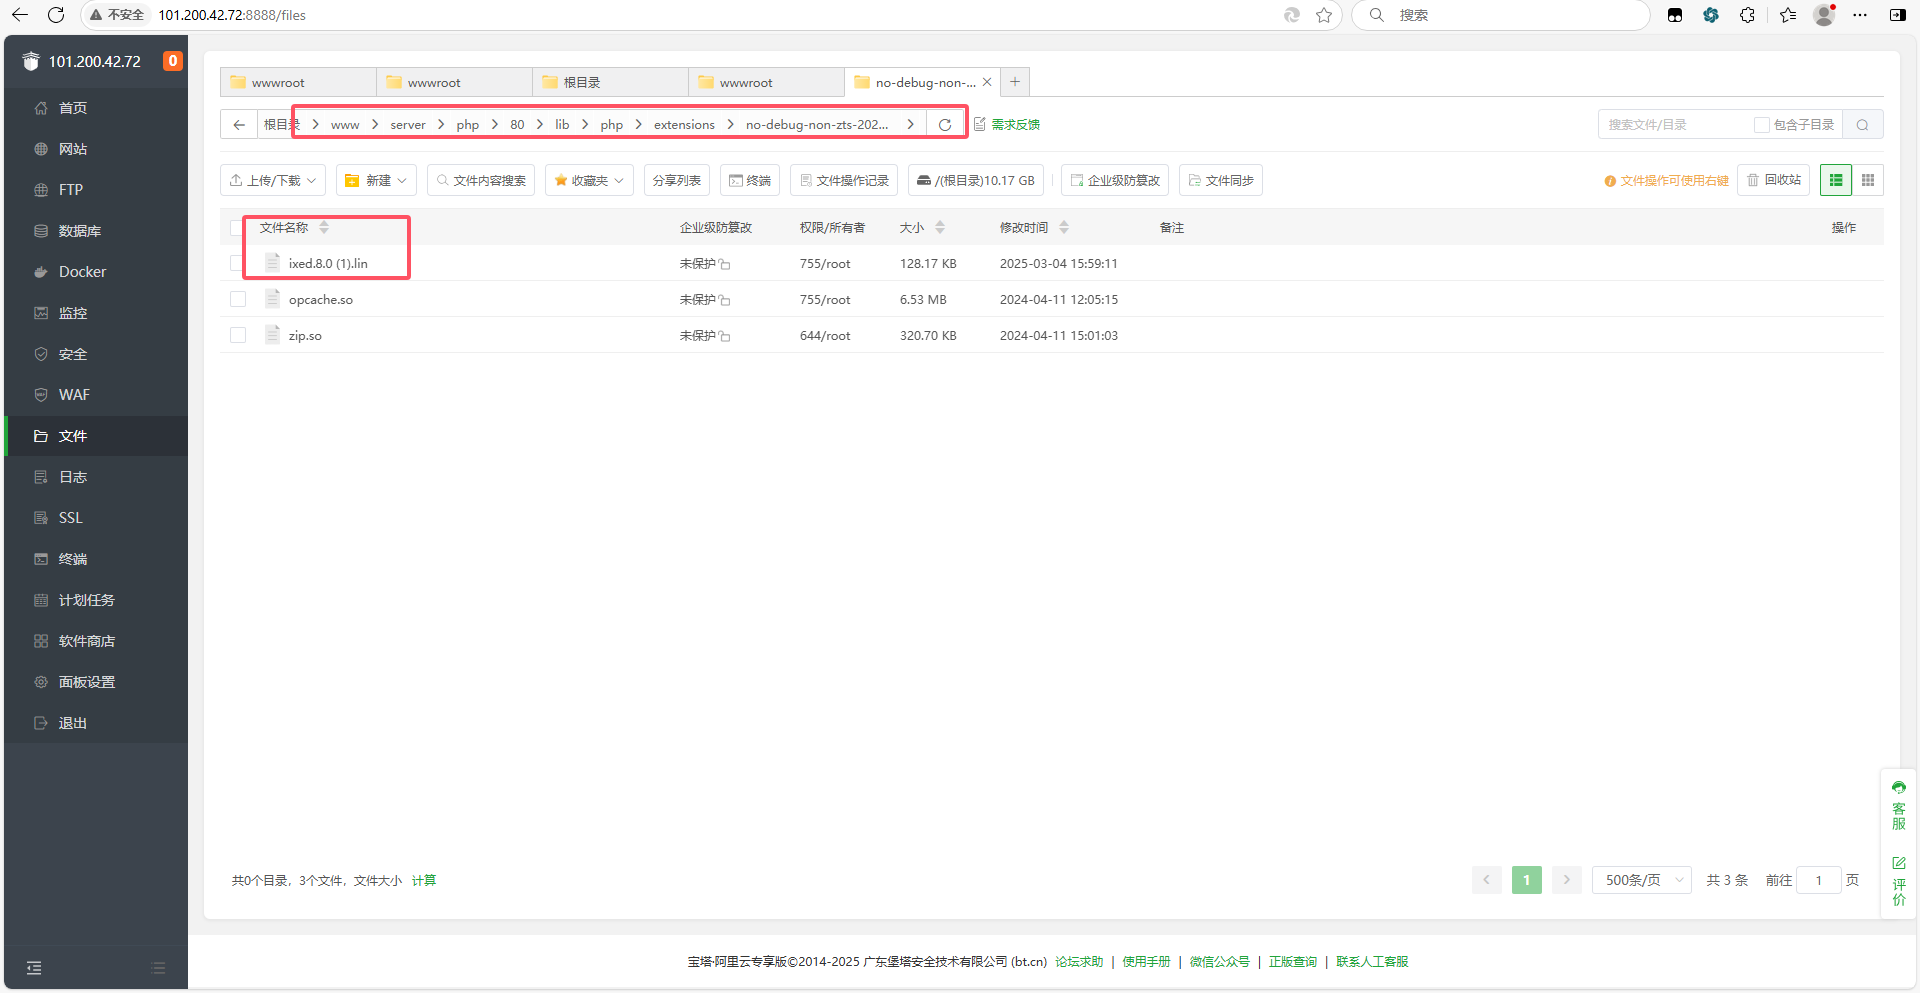
Task: Open the 新建 dropdown menu
Action: [376, 180]
